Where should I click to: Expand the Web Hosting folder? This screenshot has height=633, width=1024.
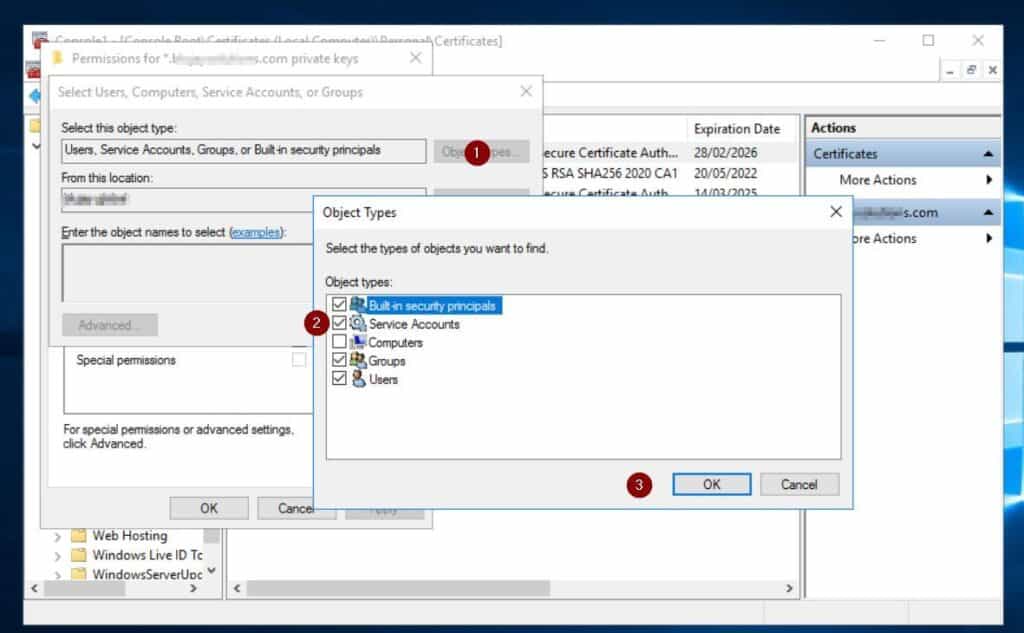[57, 536]
